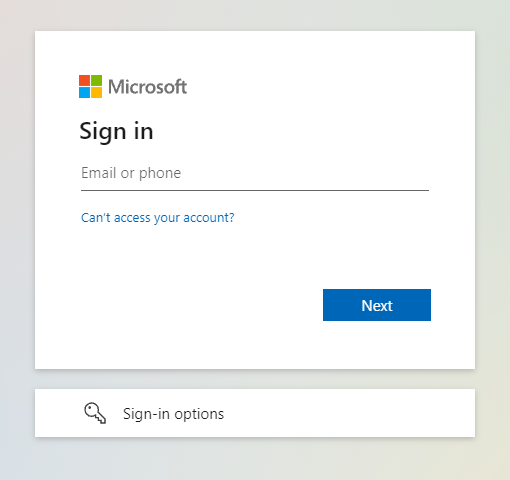This screenshot has width=510, height=480.
Task: Click blank card area left of Next button
Action: (200, 305)
